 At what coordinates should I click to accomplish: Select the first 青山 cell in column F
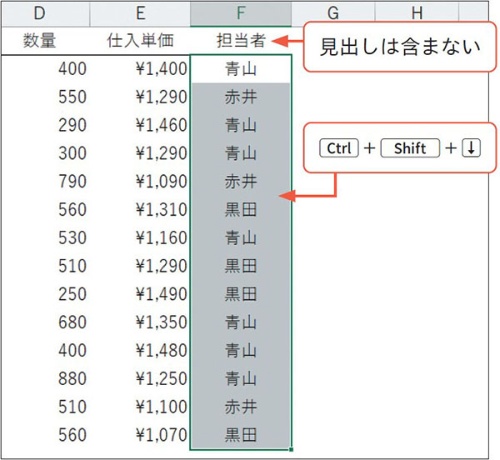pyautogui.click(x=241, y=69)
